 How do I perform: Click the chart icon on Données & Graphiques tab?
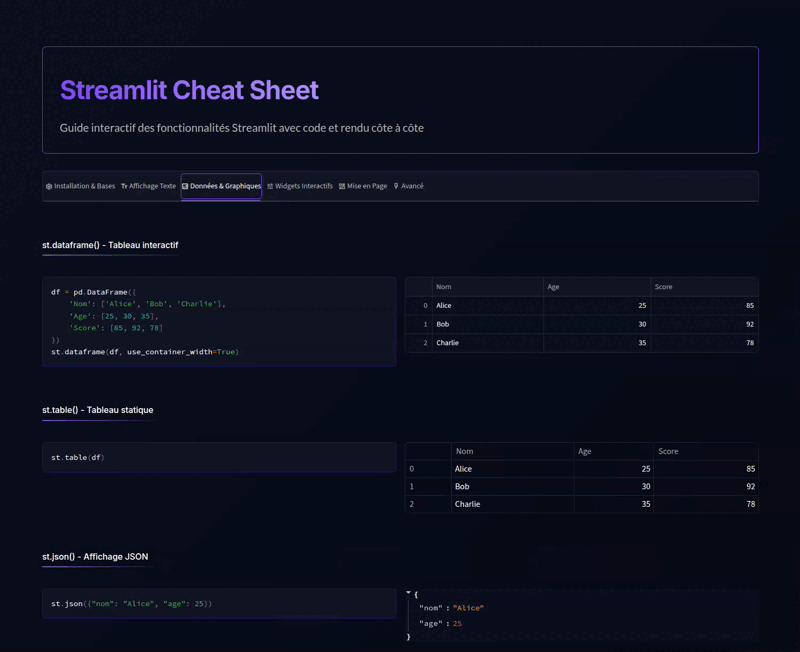(185, 186)
